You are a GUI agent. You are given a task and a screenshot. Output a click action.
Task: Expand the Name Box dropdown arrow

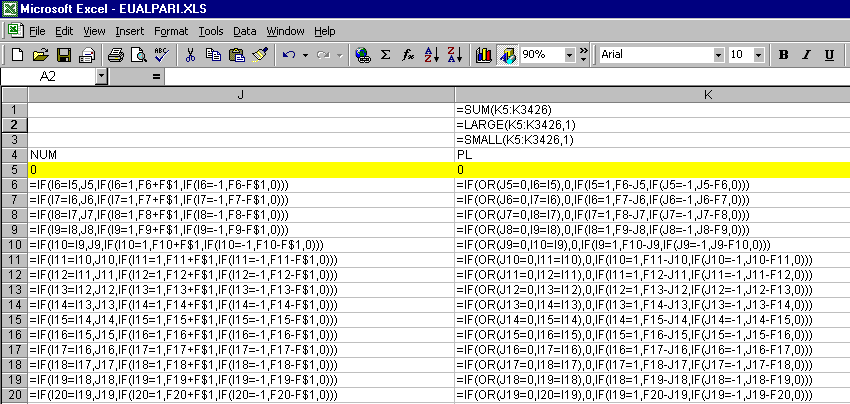[x=101, y=76]
